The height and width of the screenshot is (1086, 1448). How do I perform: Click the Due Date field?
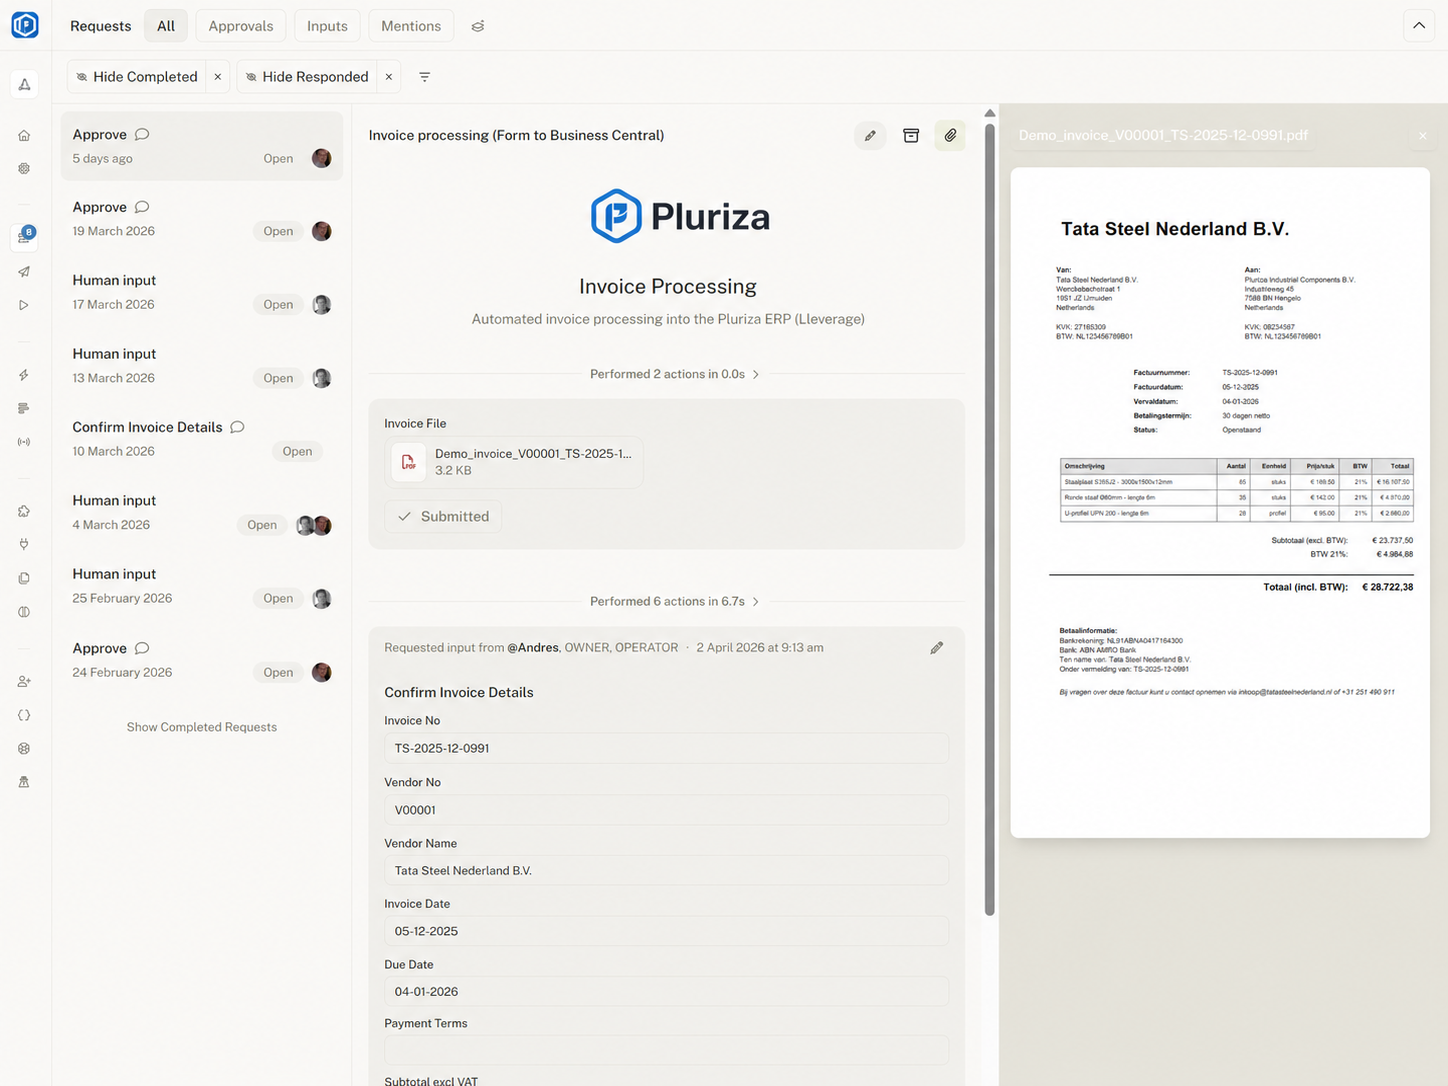667,992
